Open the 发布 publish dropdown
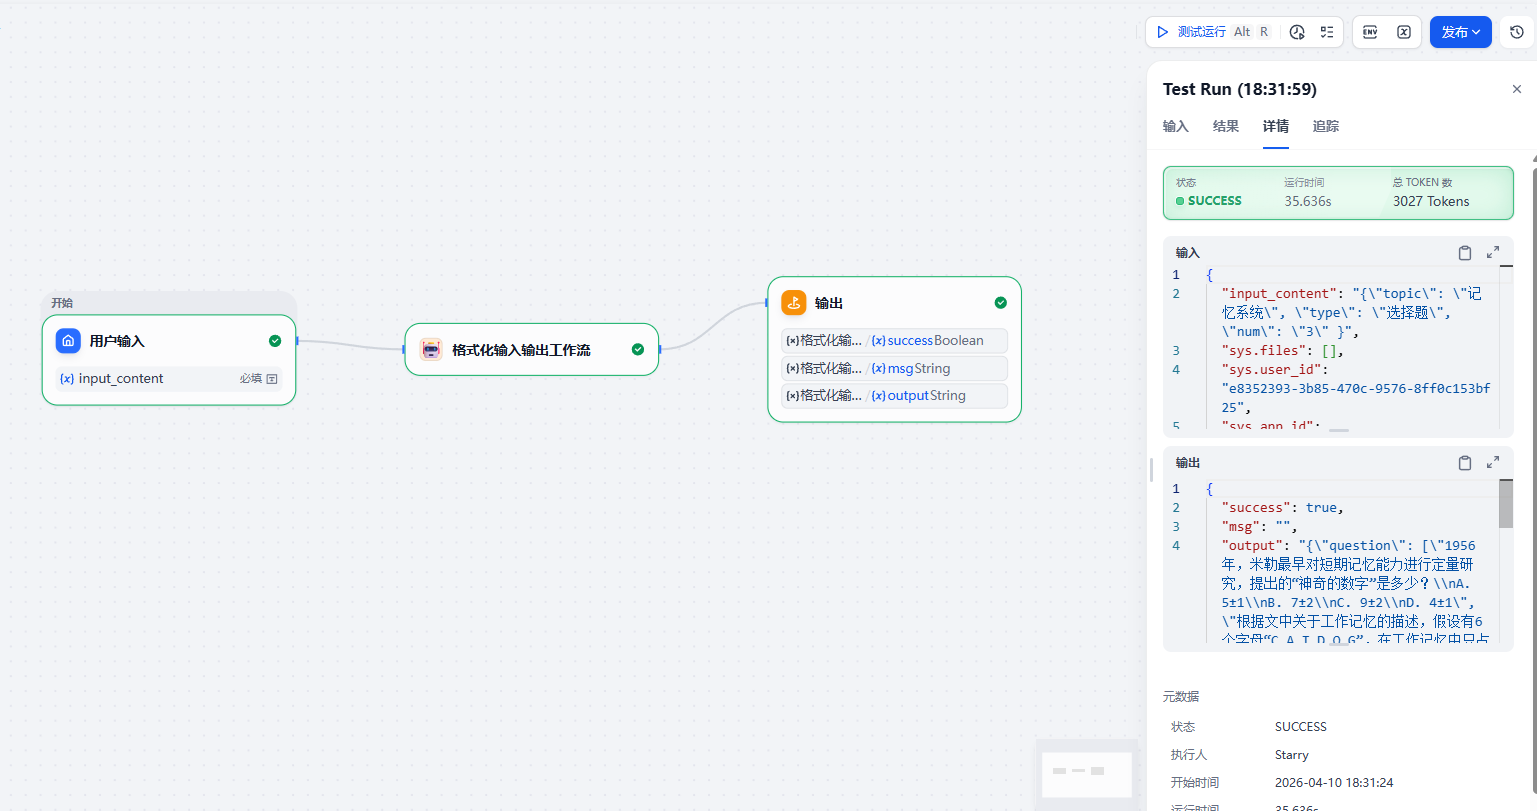The width and height of the screenshot is (1537, 811). tap(1460, 32)
